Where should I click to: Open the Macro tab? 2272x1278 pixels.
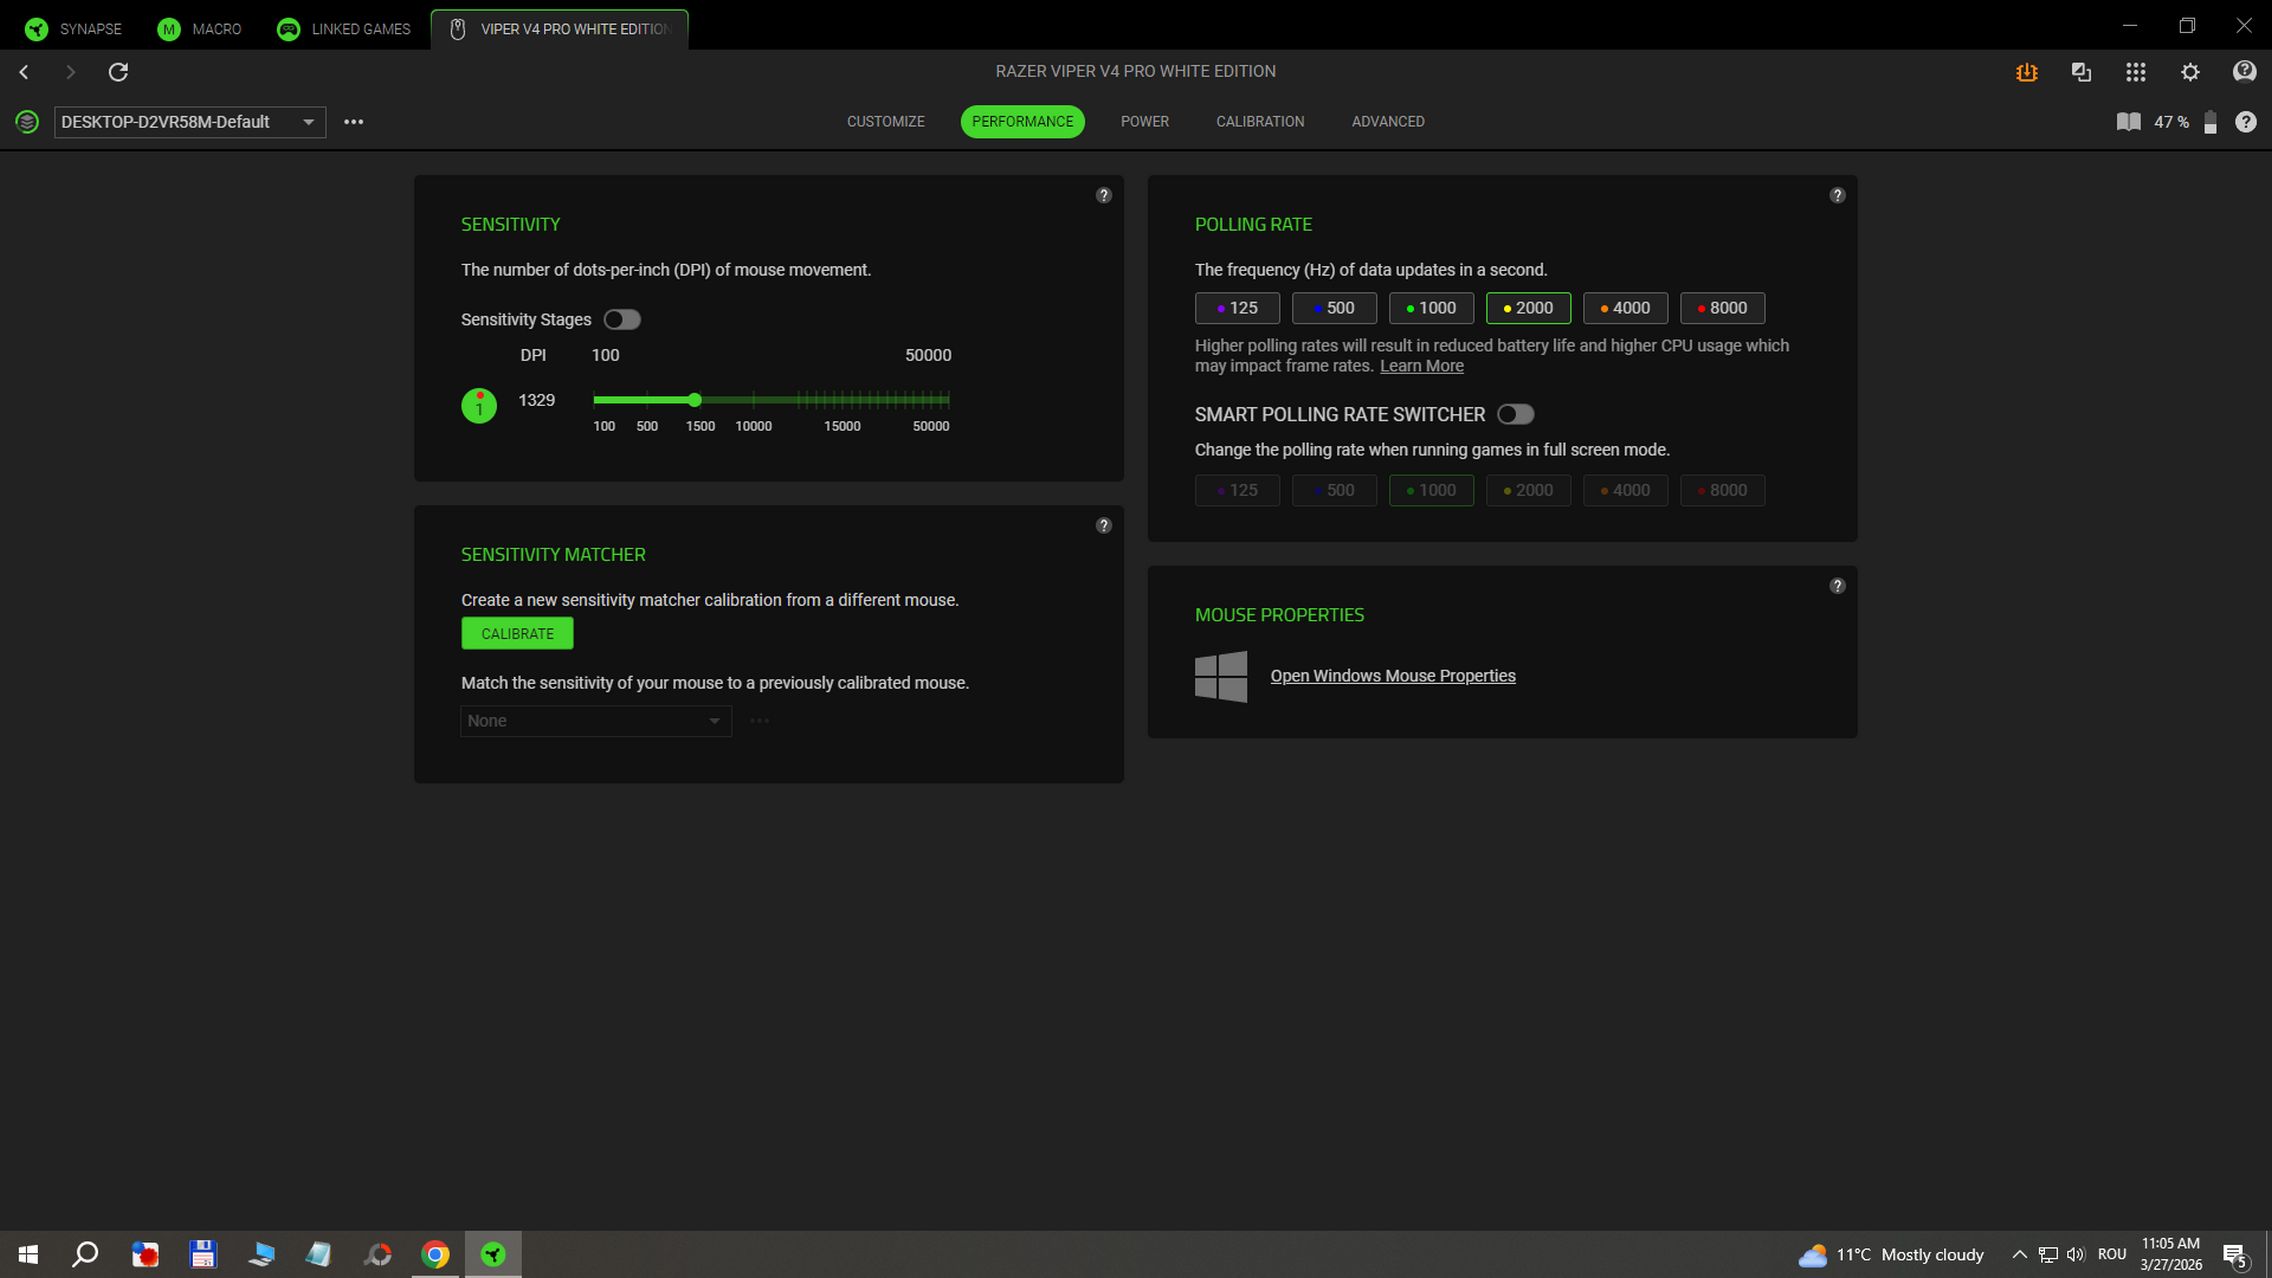pos(200,29)
